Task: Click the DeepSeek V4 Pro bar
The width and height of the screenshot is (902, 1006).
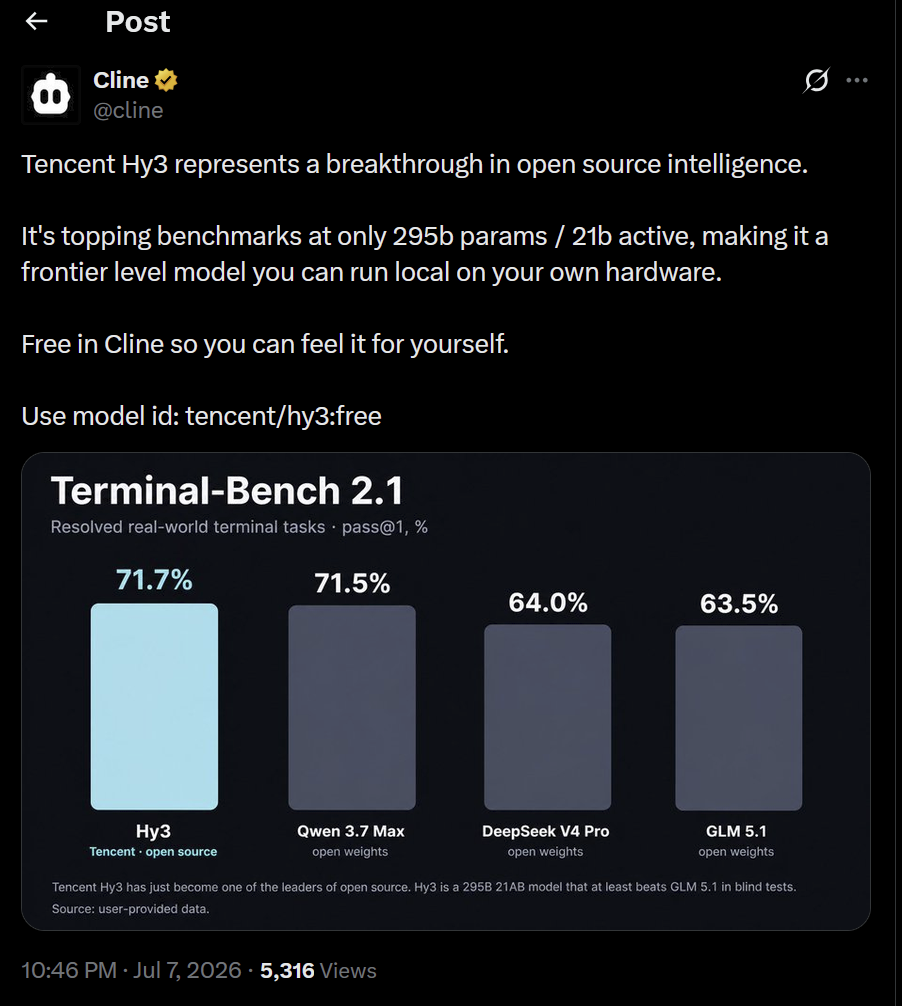Action: pos(547,717)
